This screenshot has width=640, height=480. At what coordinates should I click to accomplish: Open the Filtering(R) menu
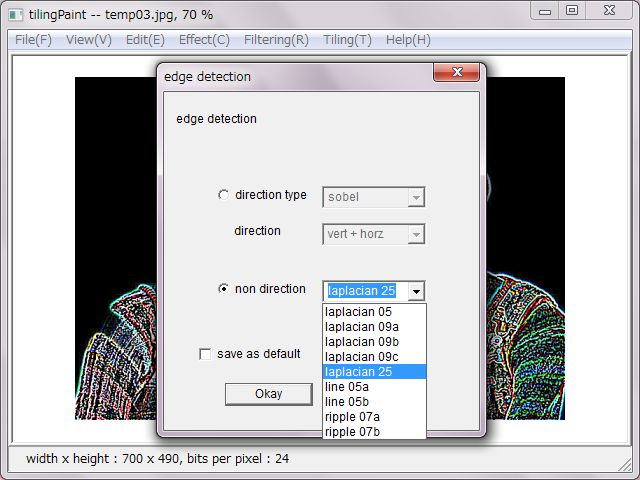point(276,40)
